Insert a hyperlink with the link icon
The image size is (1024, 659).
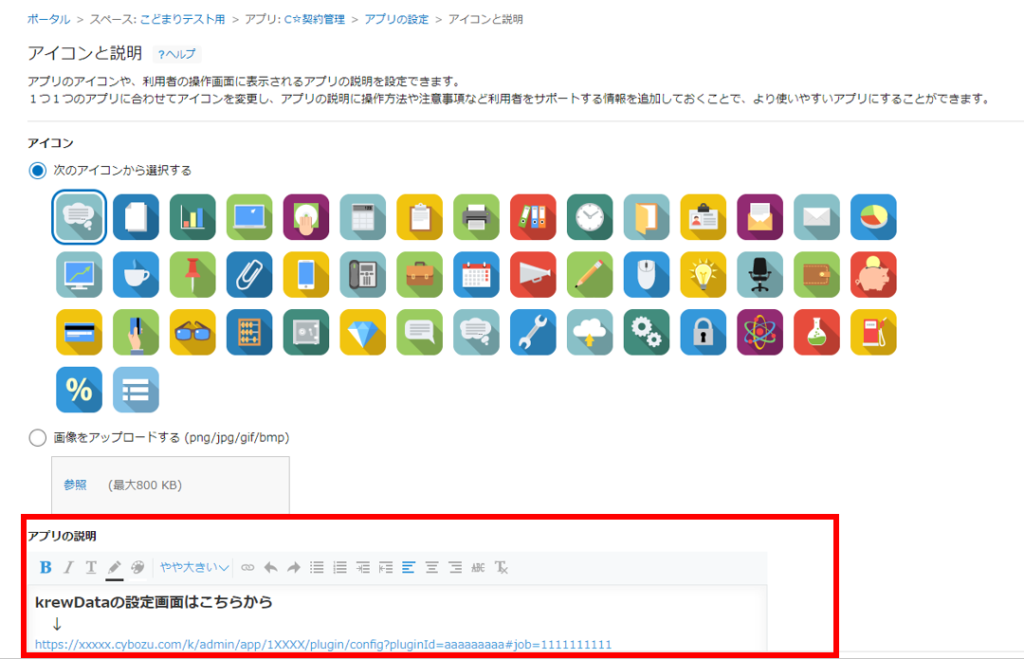click(x=248, y=567)
